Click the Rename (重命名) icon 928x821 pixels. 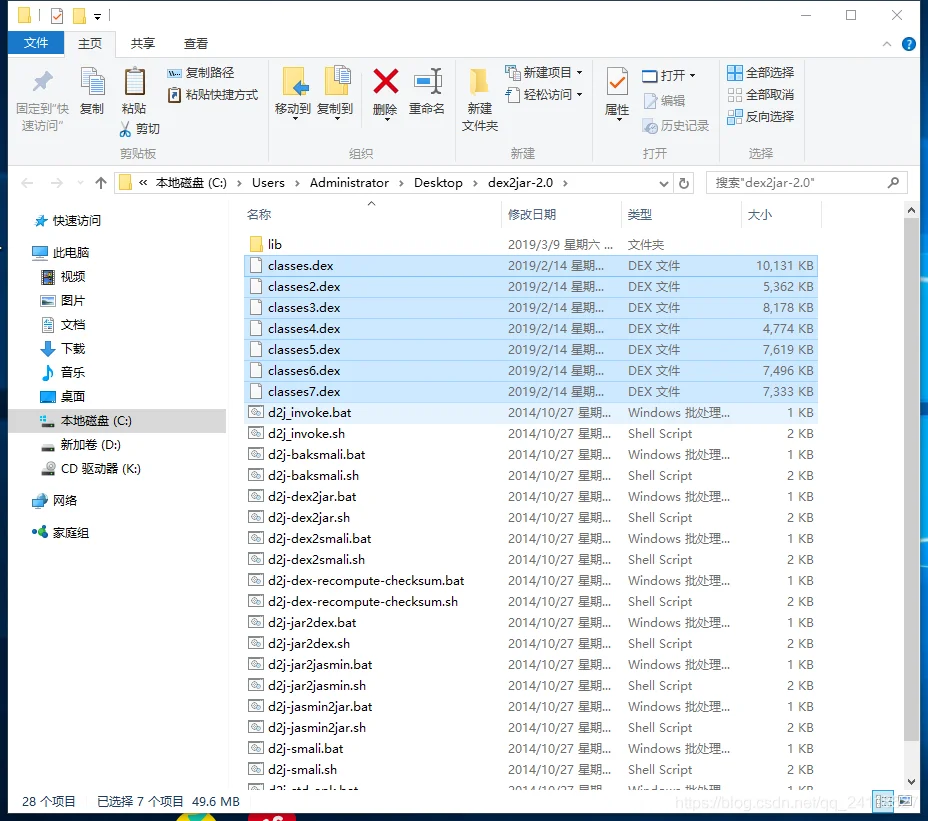pyautogui.click(x=427, y=82)
